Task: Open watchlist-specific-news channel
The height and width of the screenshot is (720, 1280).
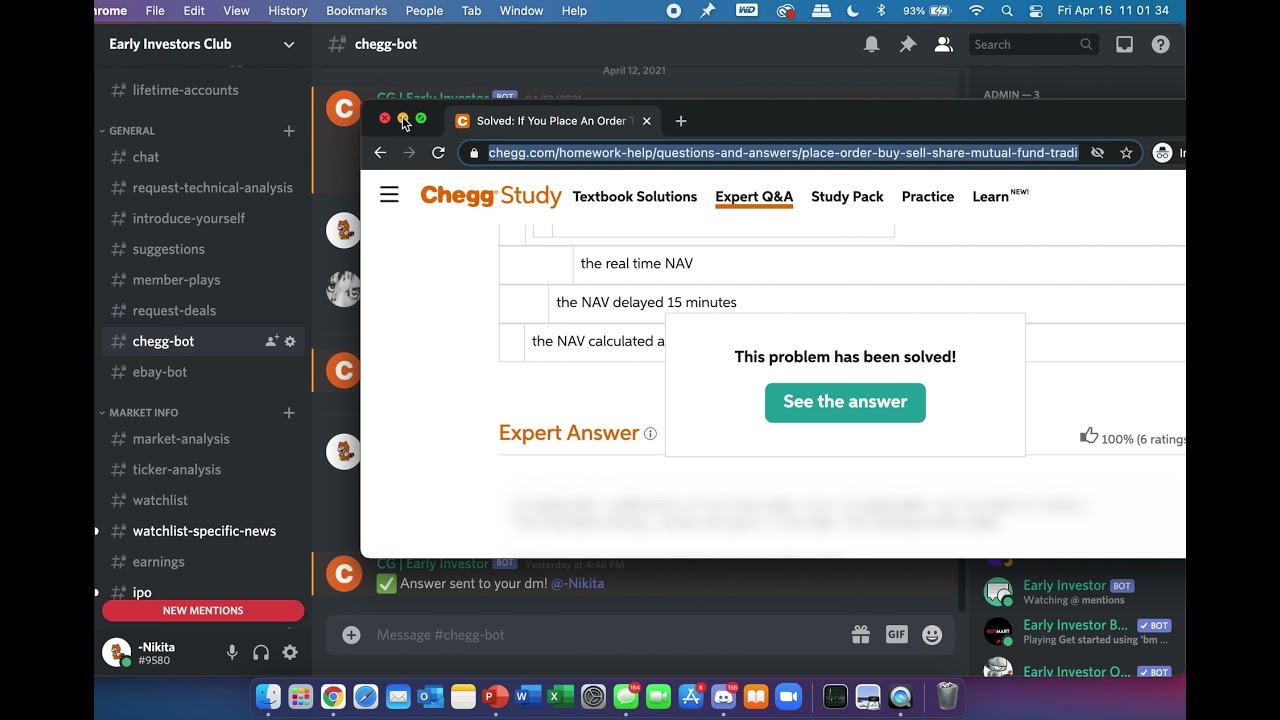Action: [x=203, y=531]
